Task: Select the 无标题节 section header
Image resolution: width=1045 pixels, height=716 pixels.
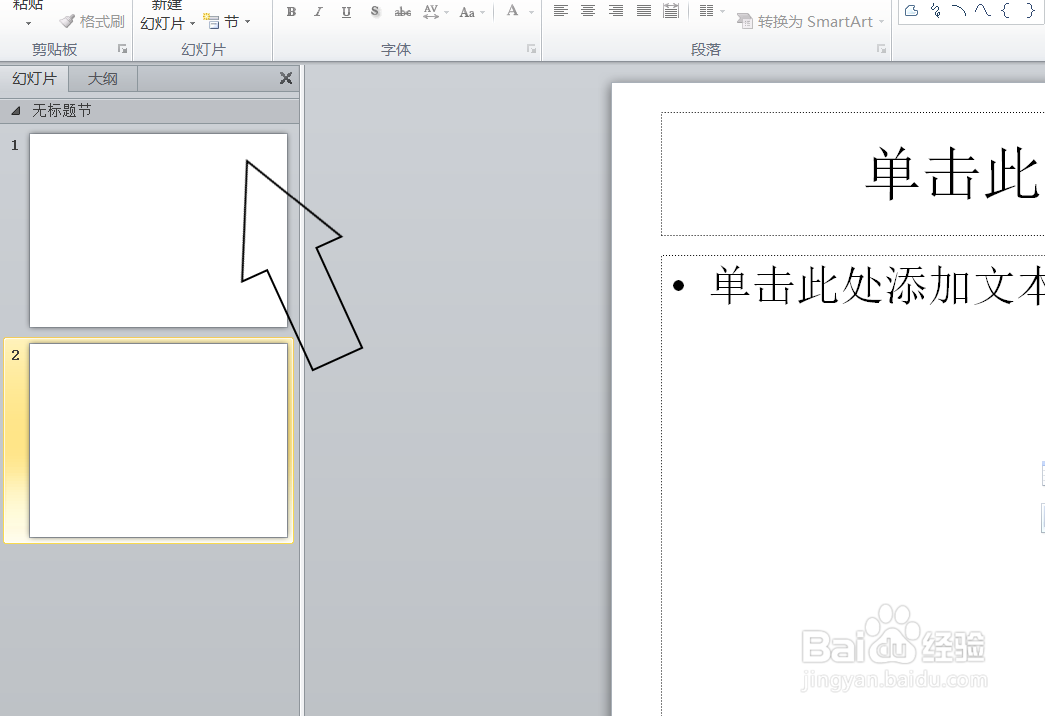Action: [149, 111]
